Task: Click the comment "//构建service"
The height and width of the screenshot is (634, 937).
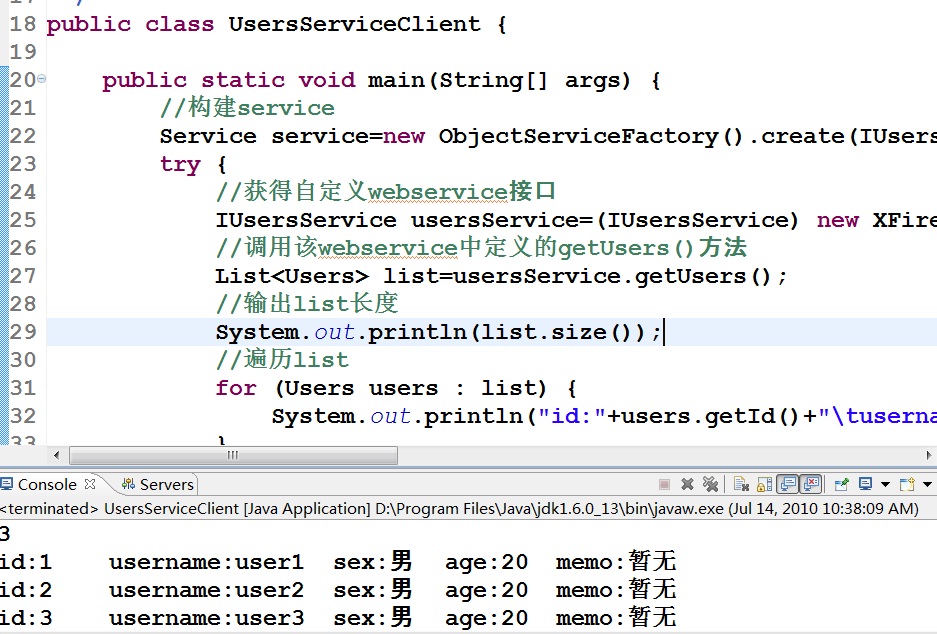Action: click(x=247, y=108)
